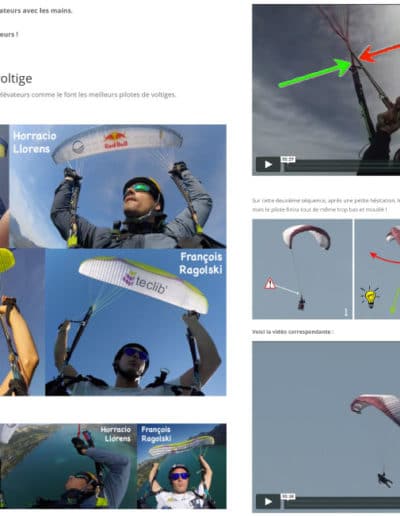Click the red paraglider wing in bottom video

coord(376,407)
